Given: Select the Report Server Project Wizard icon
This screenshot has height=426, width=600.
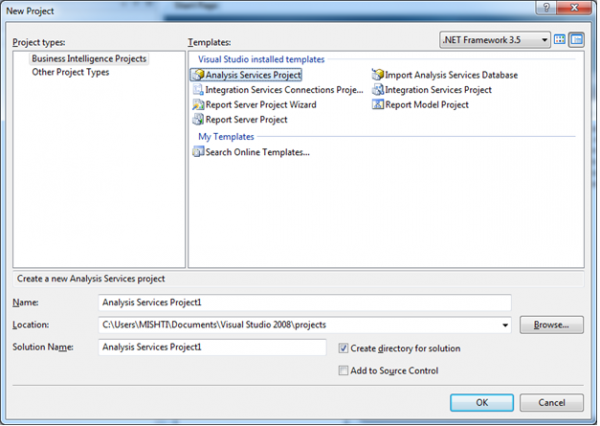Looking at the screenshot, I should pyautogui.click(x=198, y=104).
